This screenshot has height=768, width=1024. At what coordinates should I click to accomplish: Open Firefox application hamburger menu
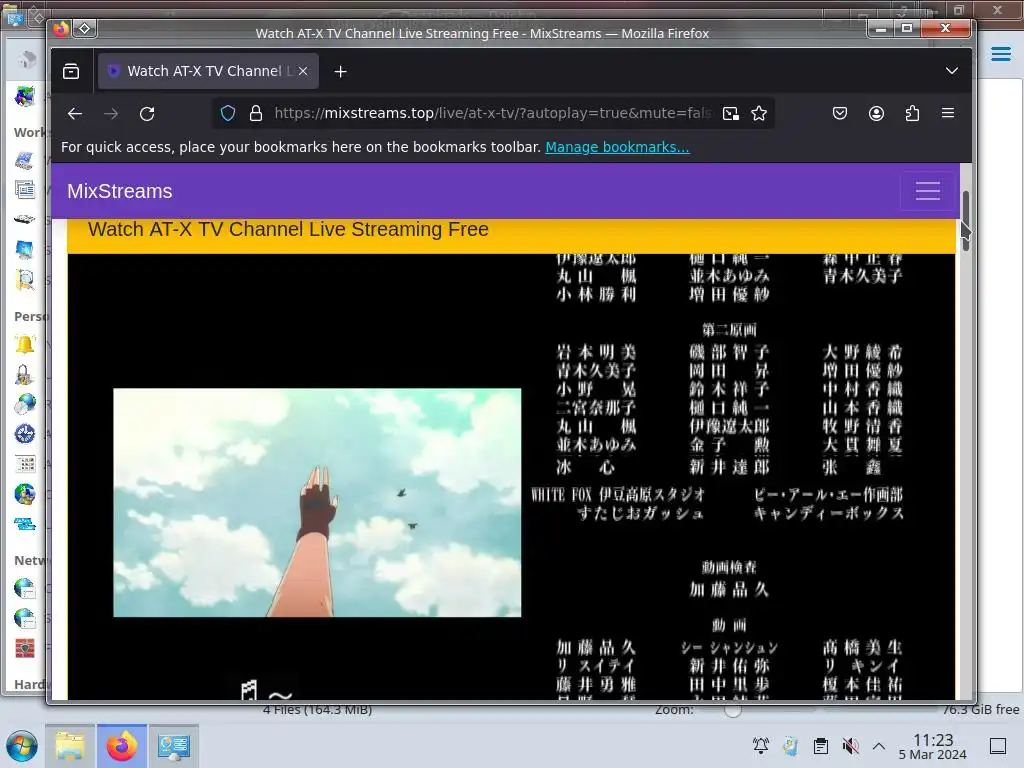(948, 114)
